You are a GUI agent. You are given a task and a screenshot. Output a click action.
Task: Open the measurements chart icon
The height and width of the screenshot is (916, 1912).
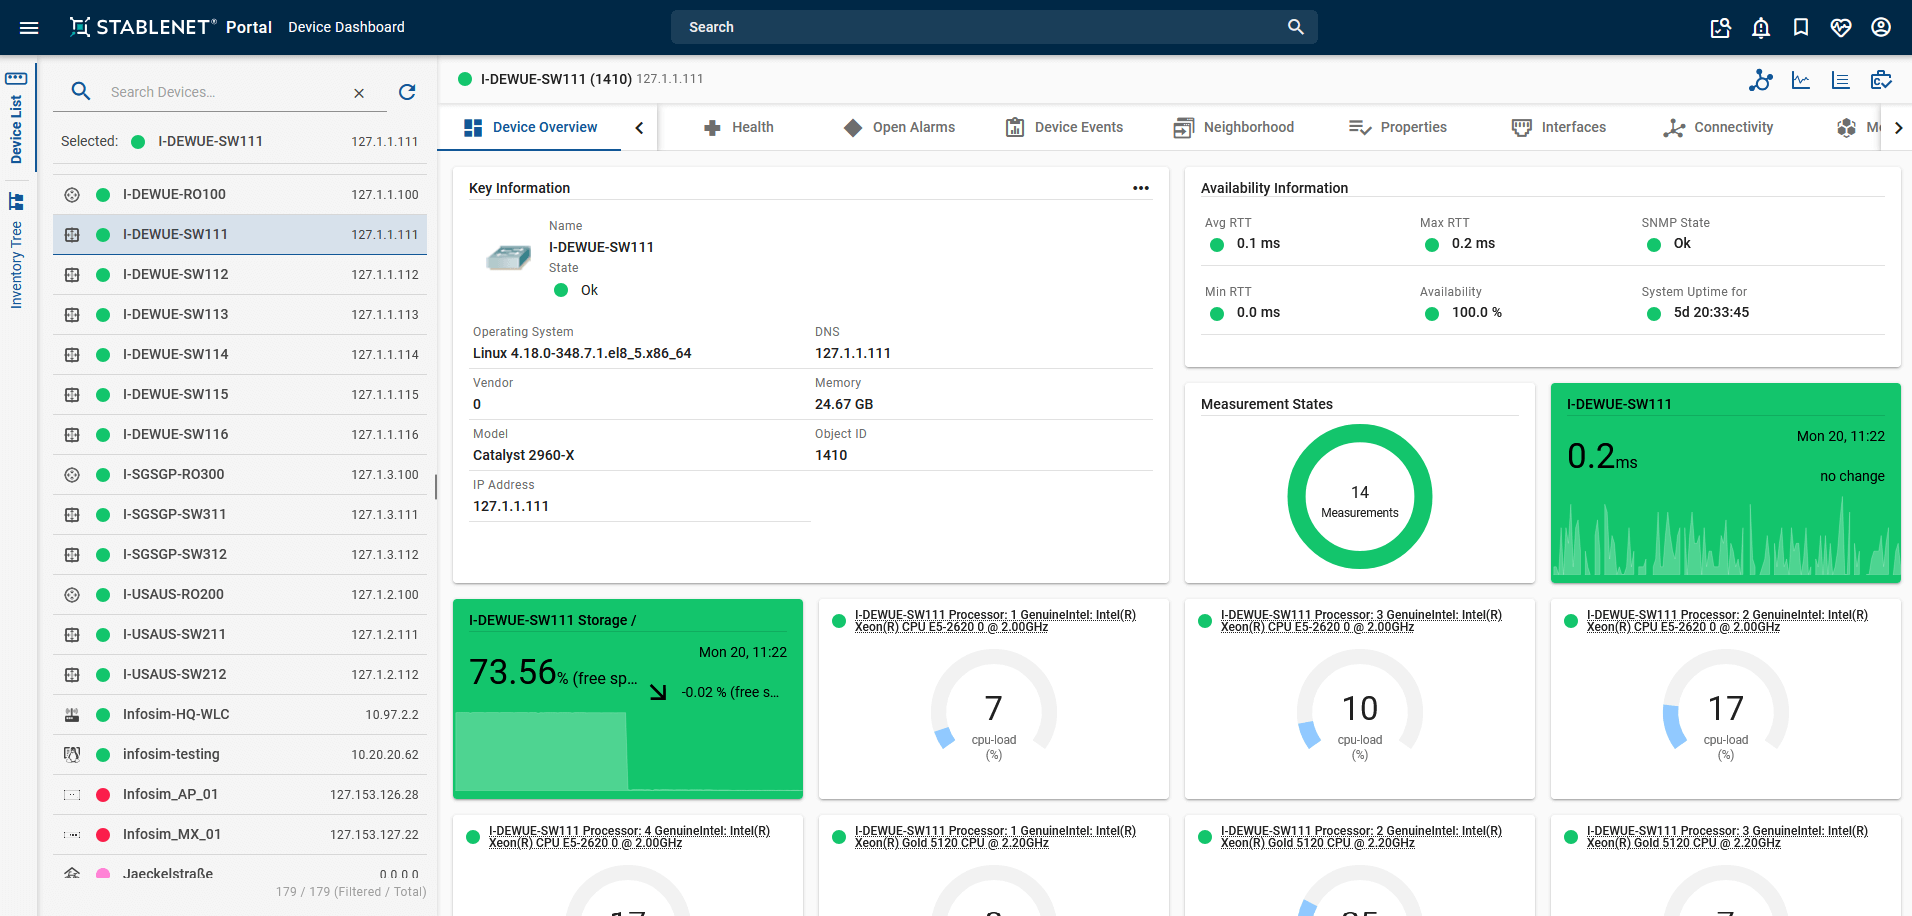1801,80
